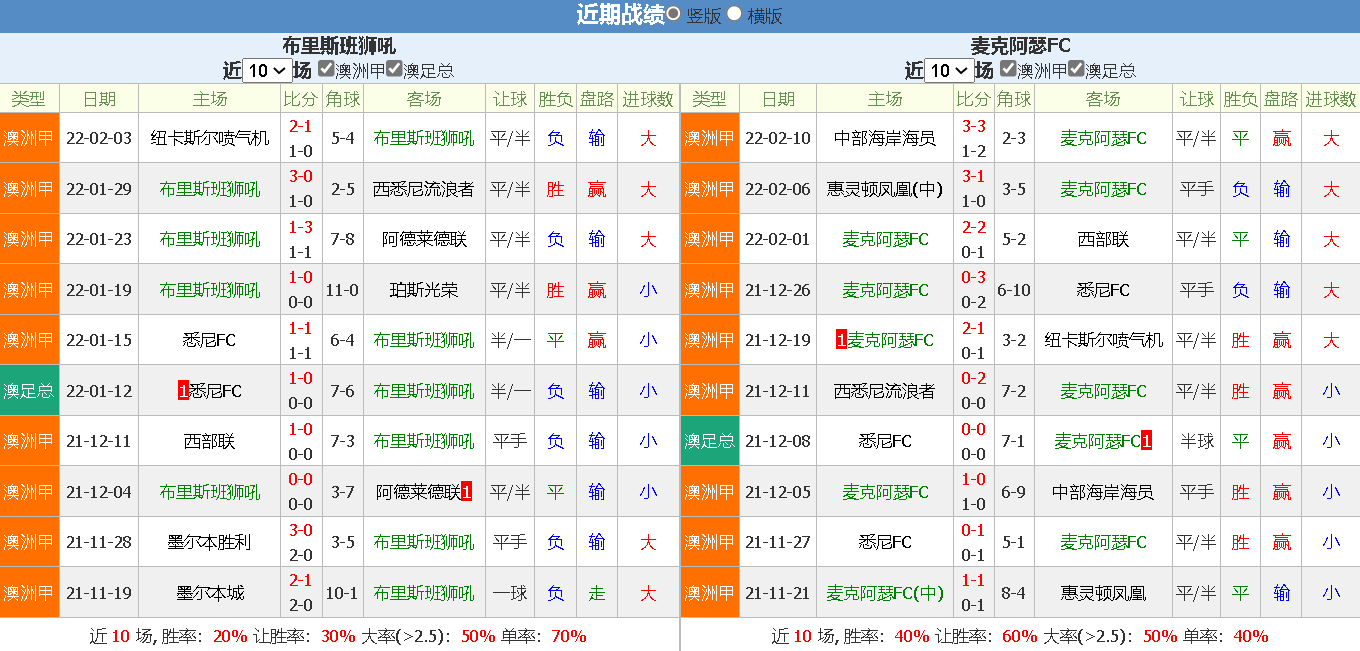Click 纽卡斯尔喷气机 home team on 22-02-03
The image size is (1360, 651).
[x=210, y=138]
